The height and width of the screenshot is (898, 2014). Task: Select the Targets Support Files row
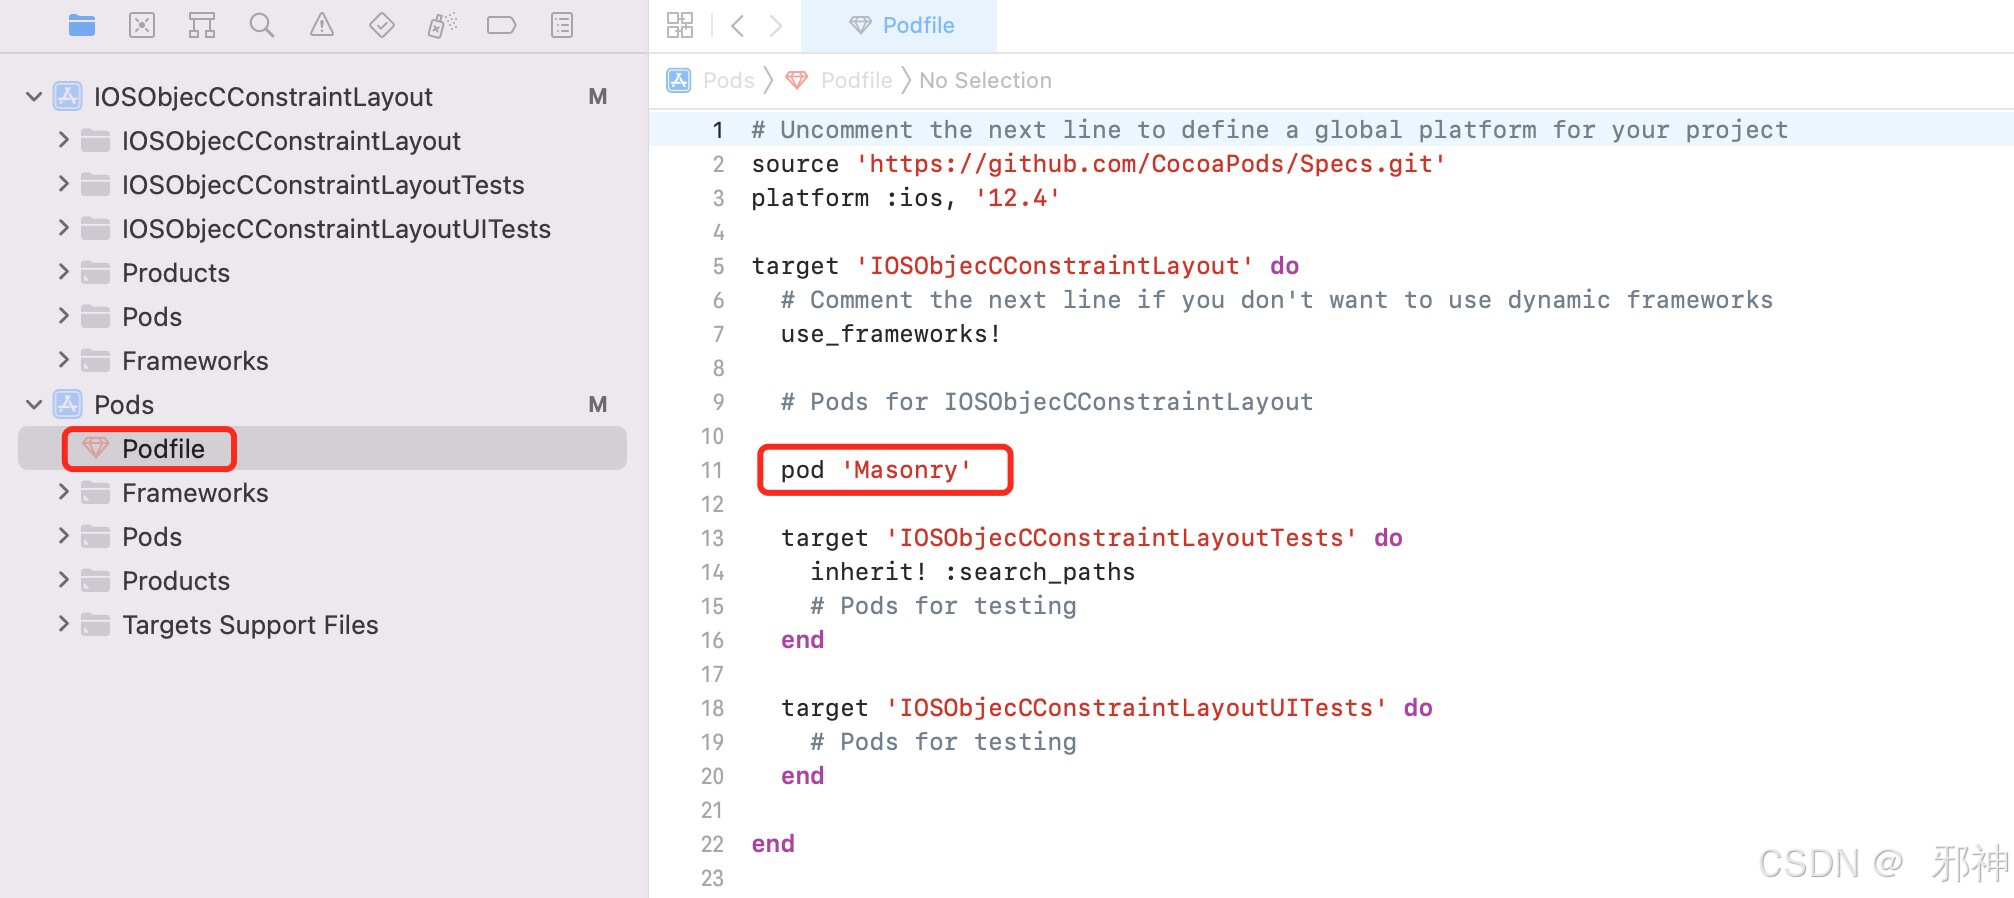click(x=322, y=625)
